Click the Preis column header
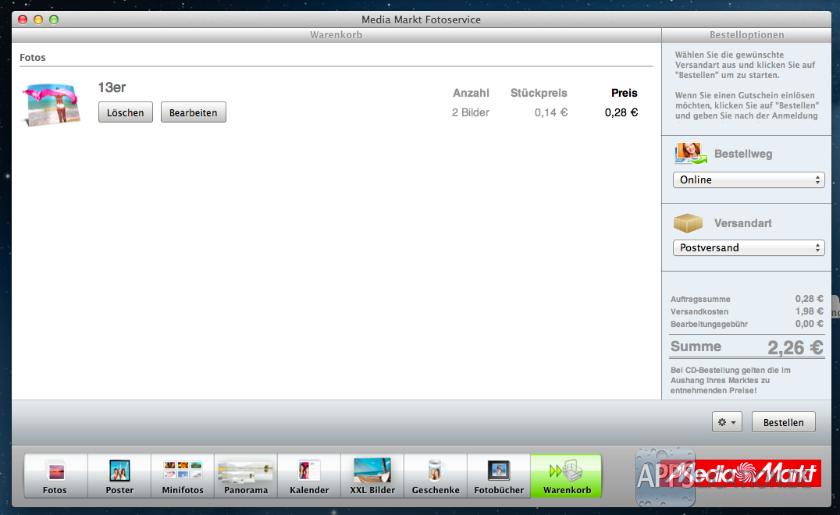840x515 pixels. tap(624, 93)
